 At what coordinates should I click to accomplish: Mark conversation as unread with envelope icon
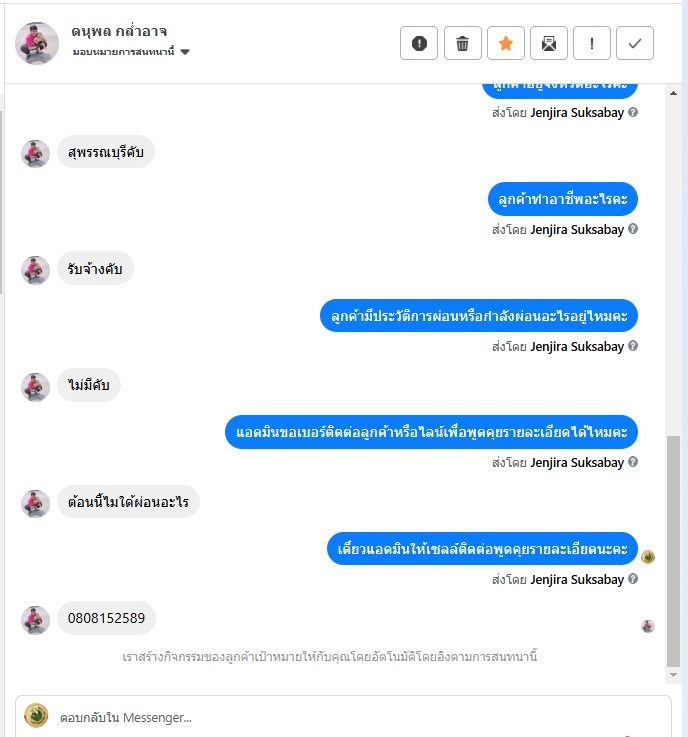tap(549, 43)
